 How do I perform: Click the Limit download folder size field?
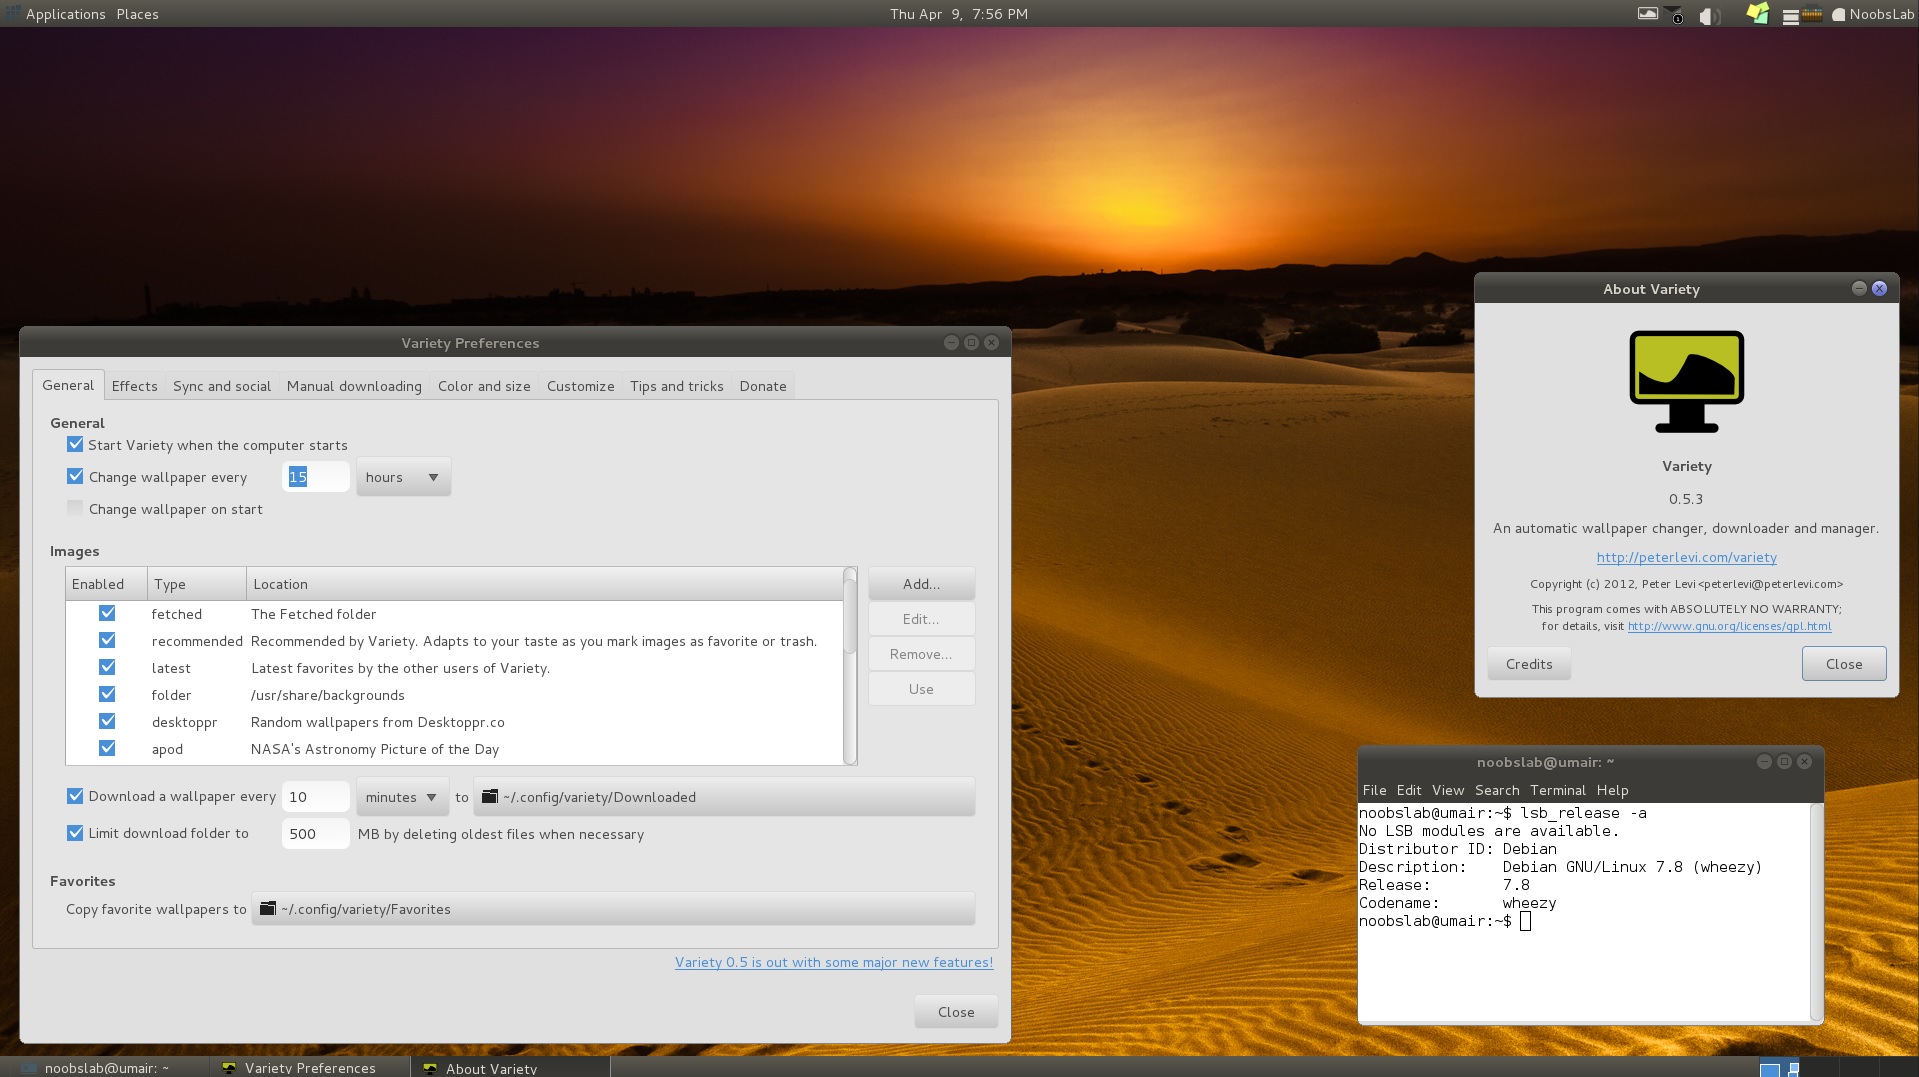click(x=315, y=834)
